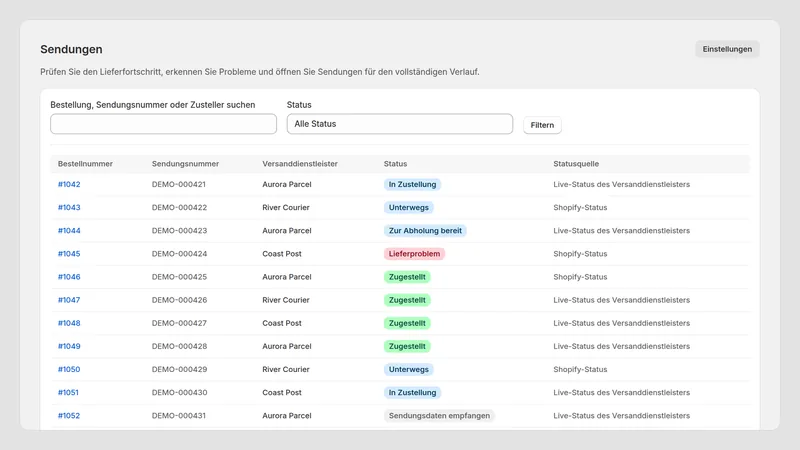The height and width of the screenshot is (450, 800).
Task: Click the Zugestellt badge in row #1049
Action: coord(407,346)
